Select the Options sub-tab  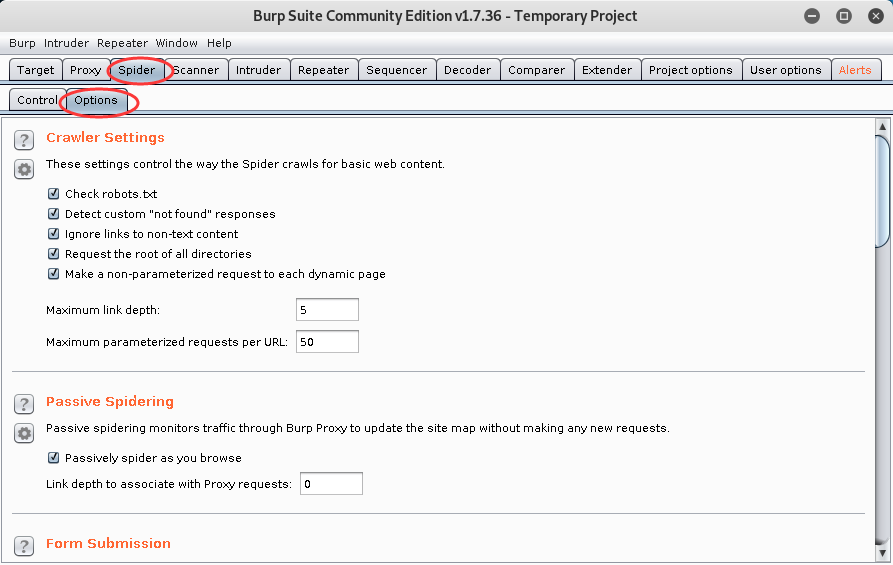(x=96, y=100)
